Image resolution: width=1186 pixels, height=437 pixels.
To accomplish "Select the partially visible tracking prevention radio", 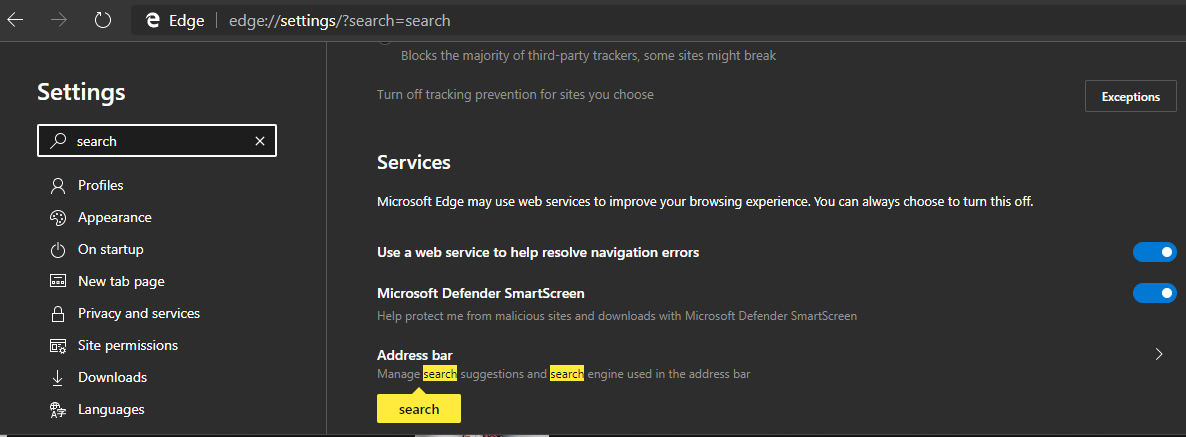I will 385,42.
